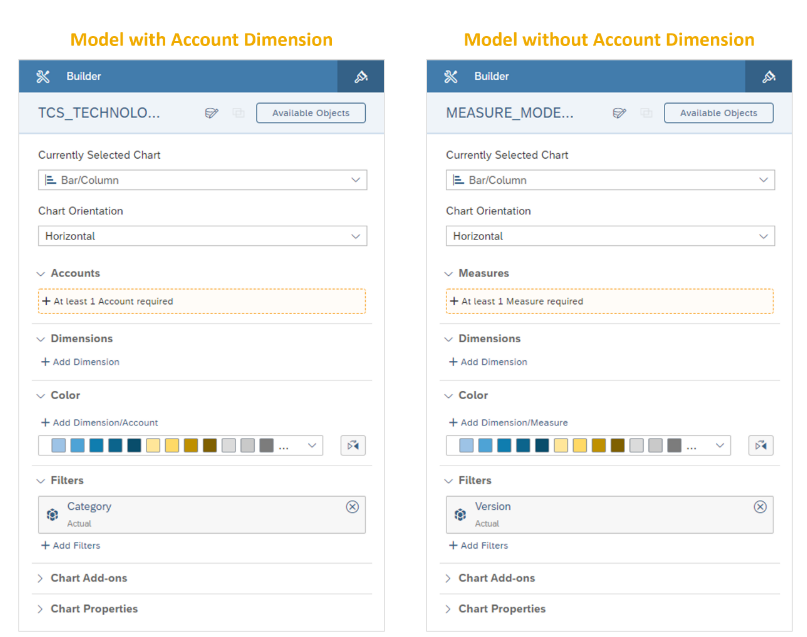Pick dark gray swatch in right palette
Viewport: 807px width, 637px height.
point(674,446)
